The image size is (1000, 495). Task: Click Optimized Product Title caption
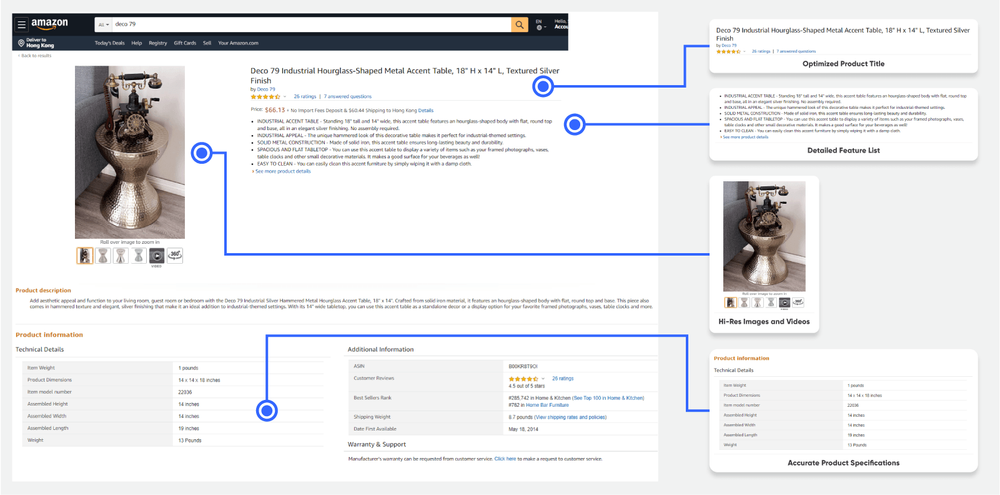coord(843,64)
